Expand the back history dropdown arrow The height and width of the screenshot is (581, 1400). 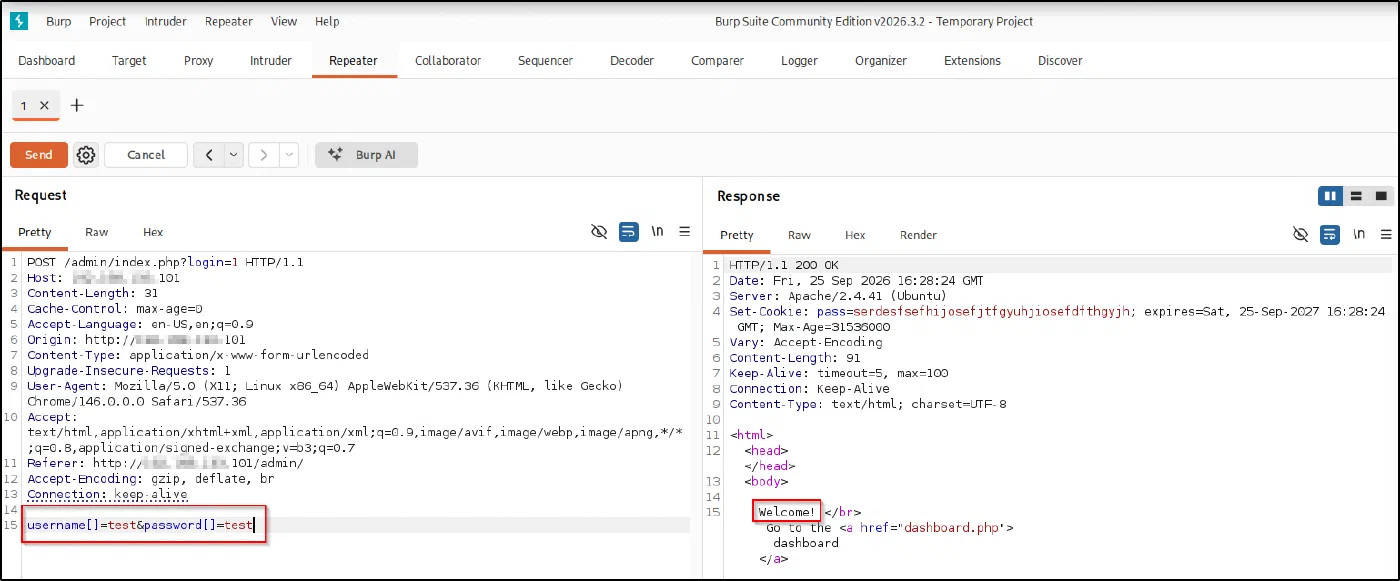tap(234, 155)
